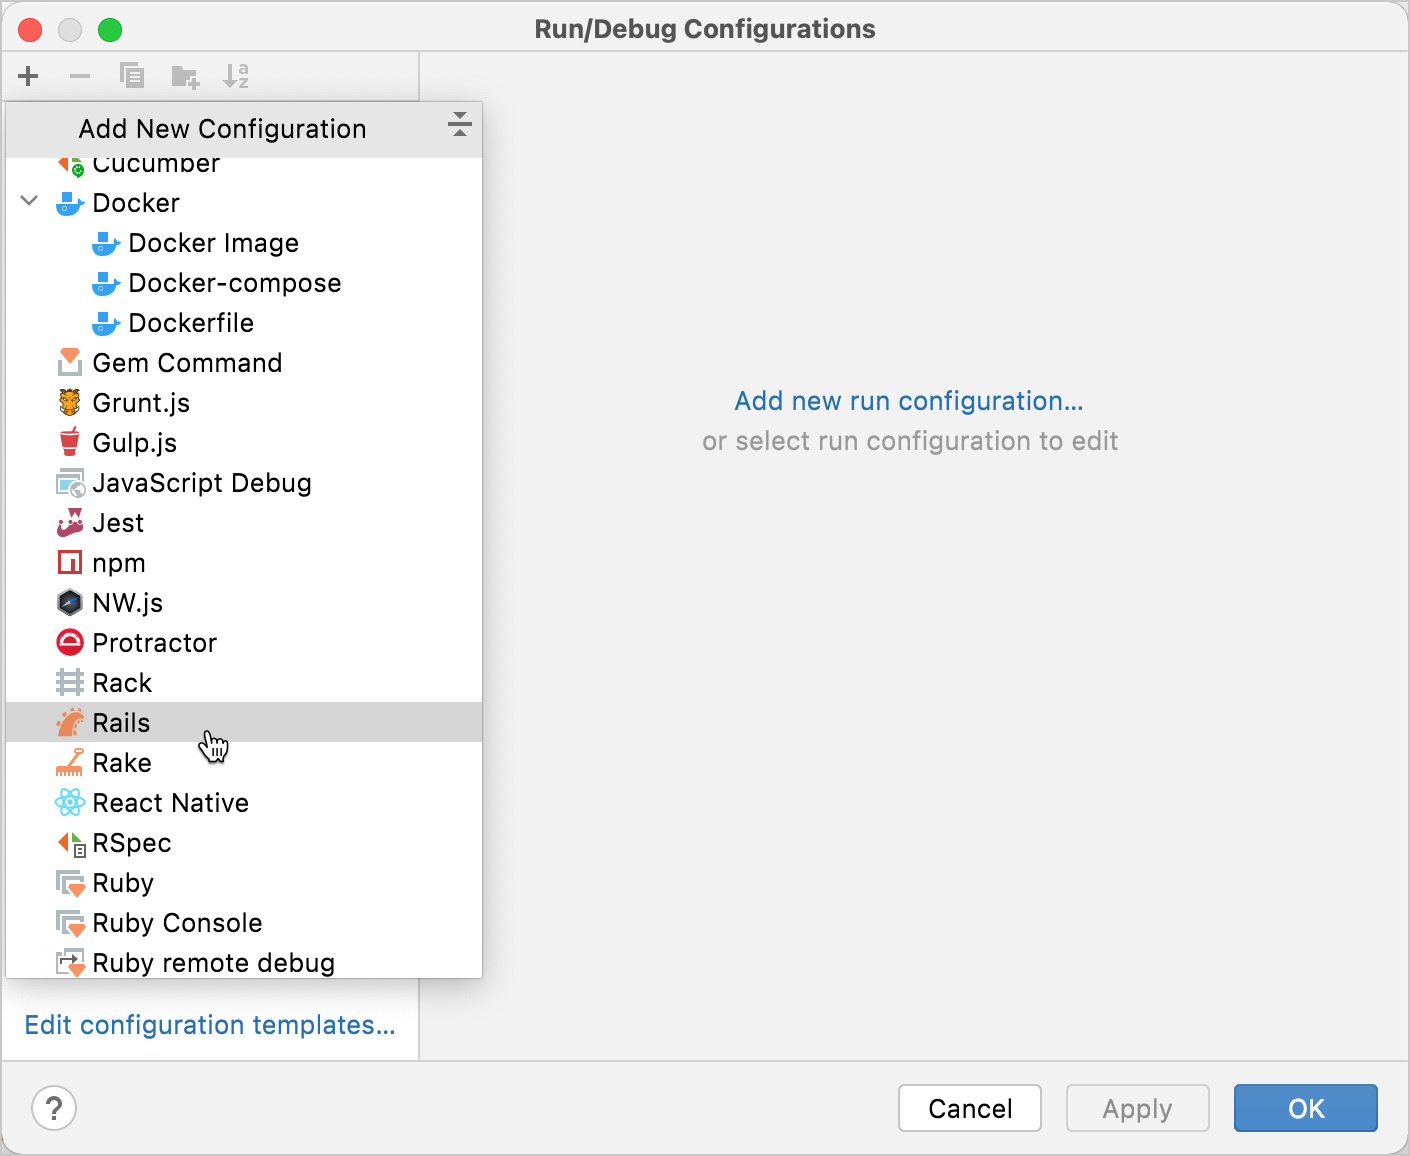Click the Ruby Console icon
Image resolution: width=1410 pixels, height=1156 pixels.
click(70, 923)
